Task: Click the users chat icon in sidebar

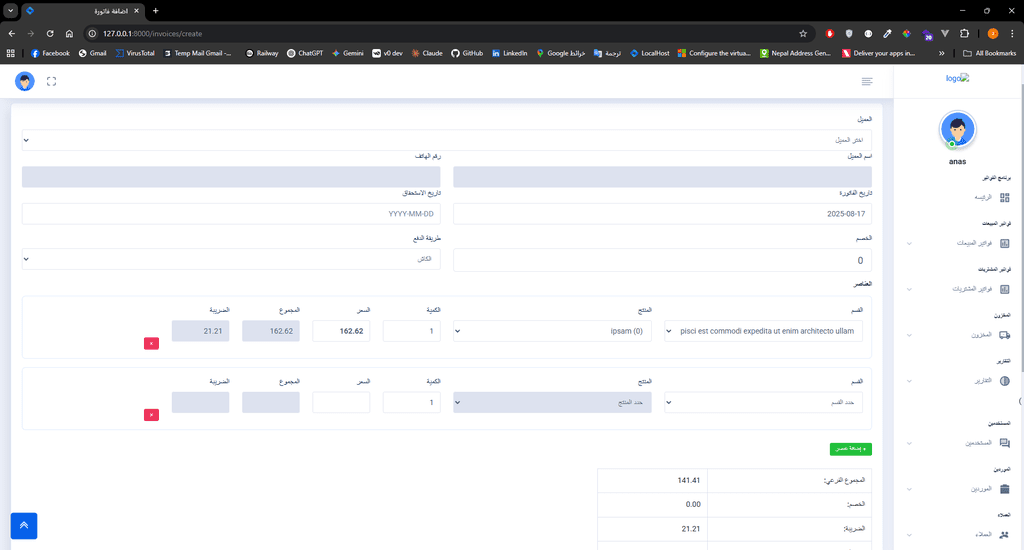Action: coord(1004,443)
